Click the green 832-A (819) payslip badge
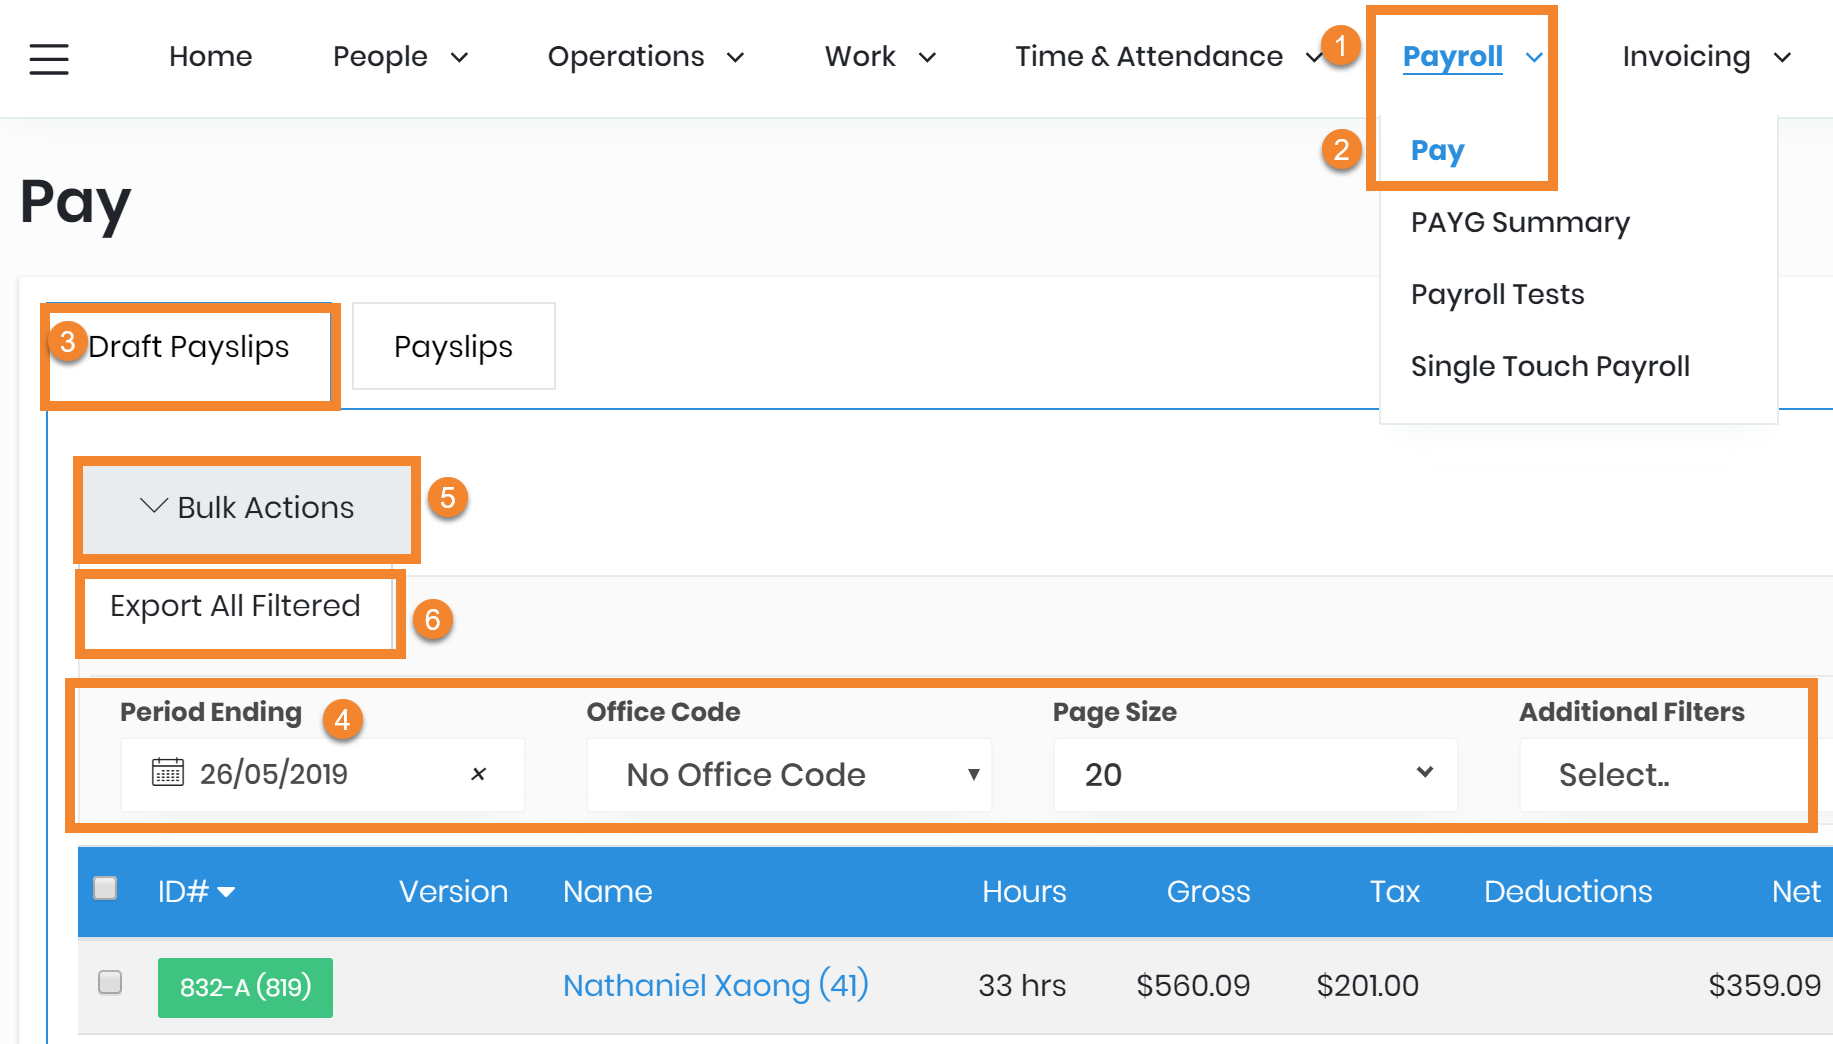The image size is (1833, 1044). pos(245,987)
